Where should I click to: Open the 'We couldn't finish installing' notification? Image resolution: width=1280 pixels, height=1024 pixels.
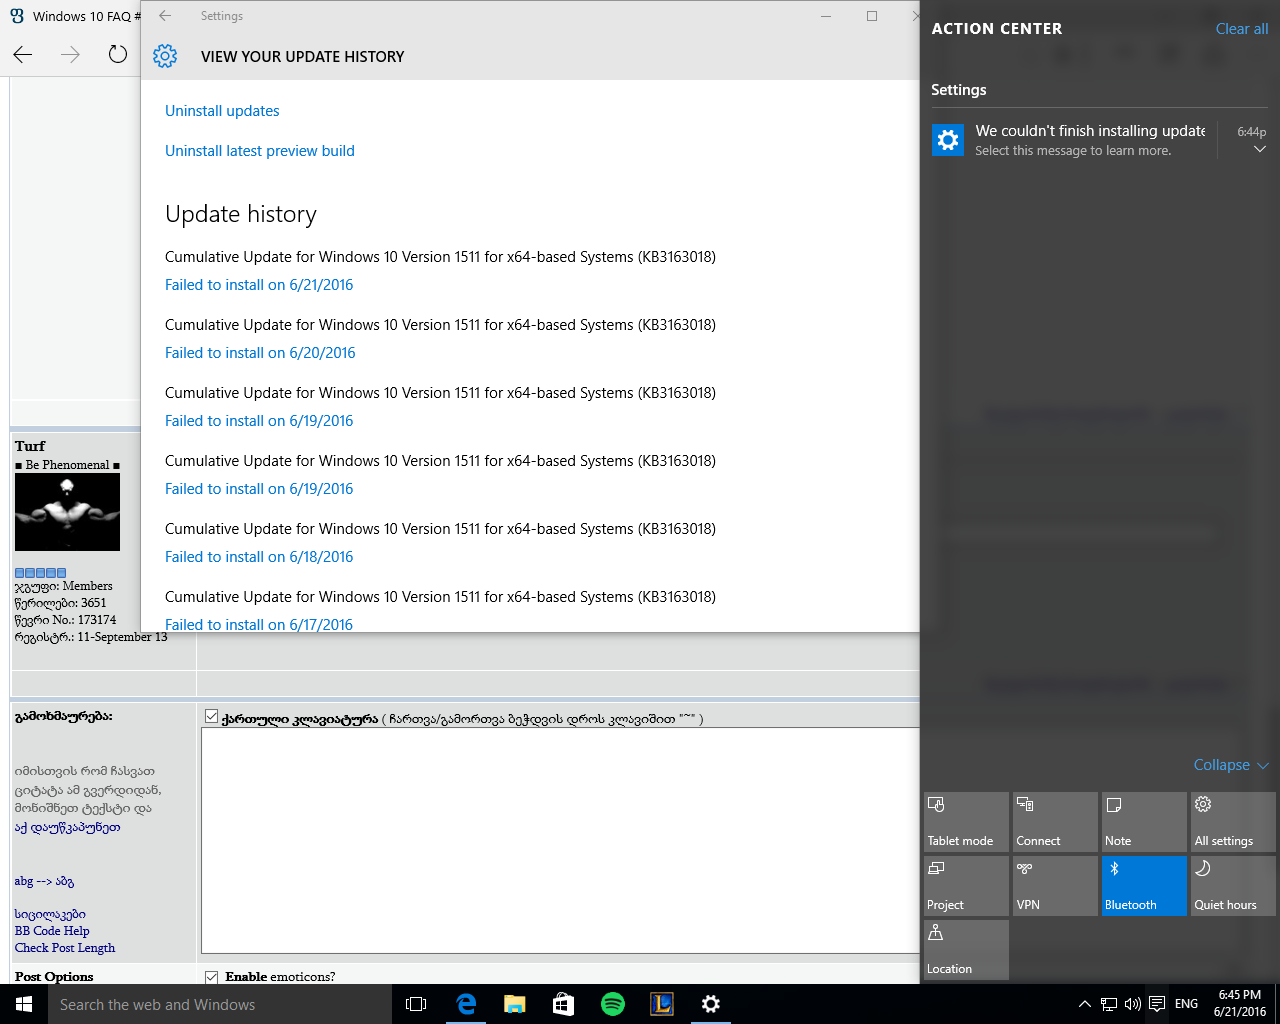pyautogui.click(x=1090, y=140)
